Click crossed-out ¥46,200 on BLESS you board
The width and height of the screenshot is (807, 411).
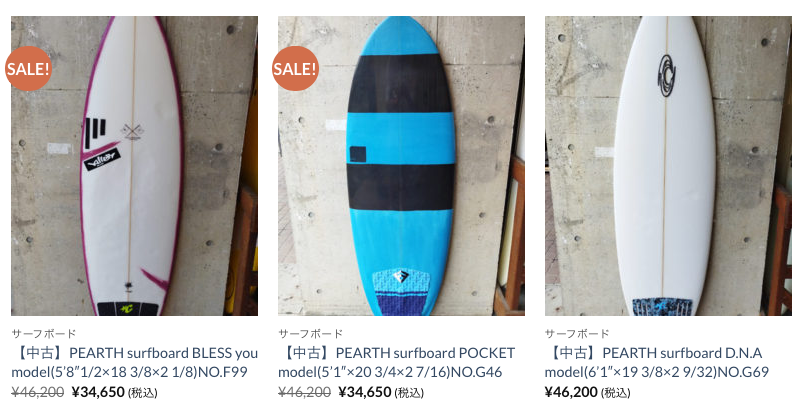[38, 392]
